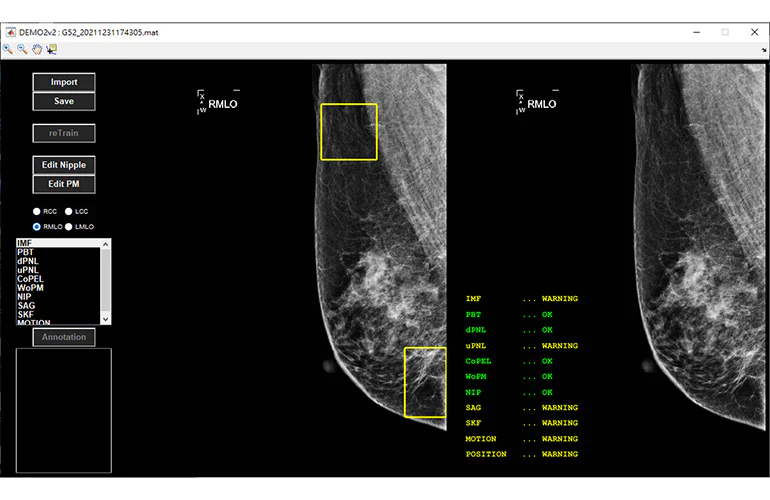This screenshot has height=500, width=770.
Task: Click the reTrain button
Action: 64,133
